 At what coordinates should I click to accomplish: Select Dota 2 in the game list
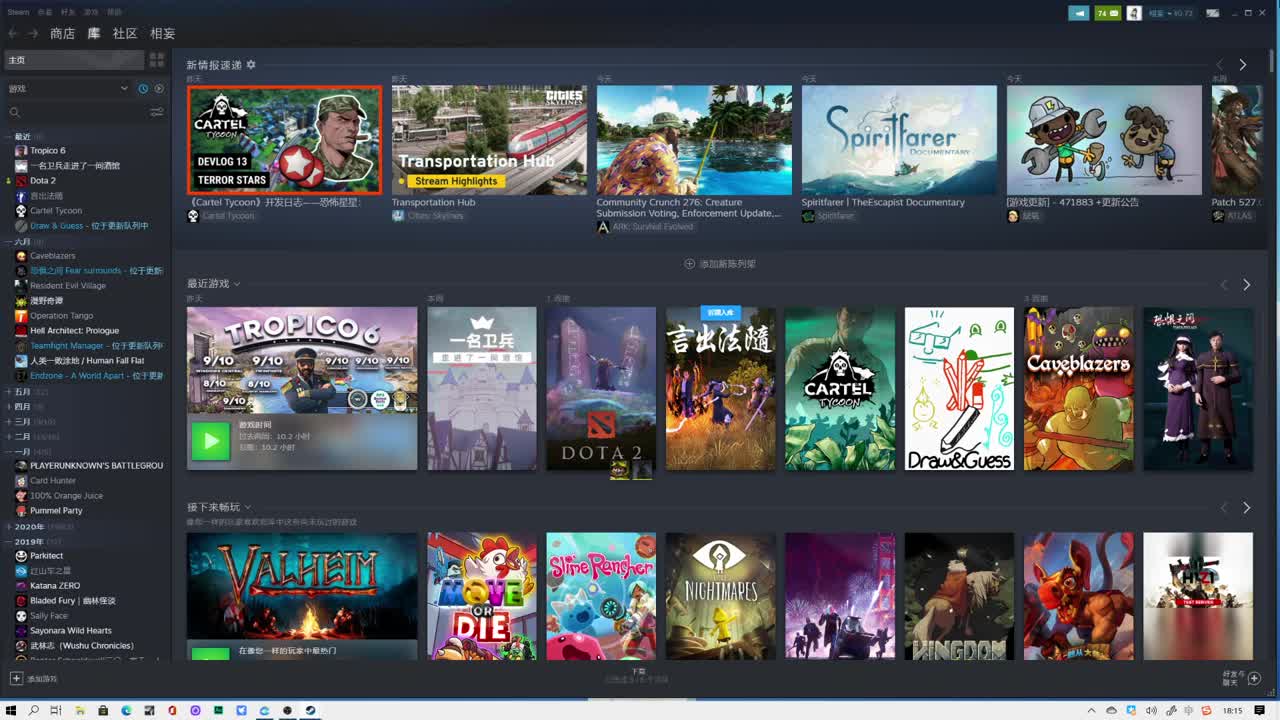click(43, 181)
